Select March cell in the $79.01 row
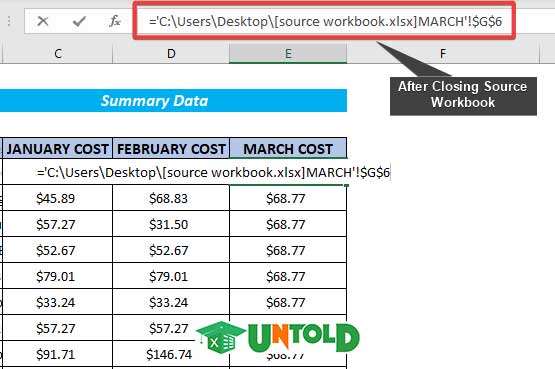Screen dimensions: 555x369 [x=288, y=276]
